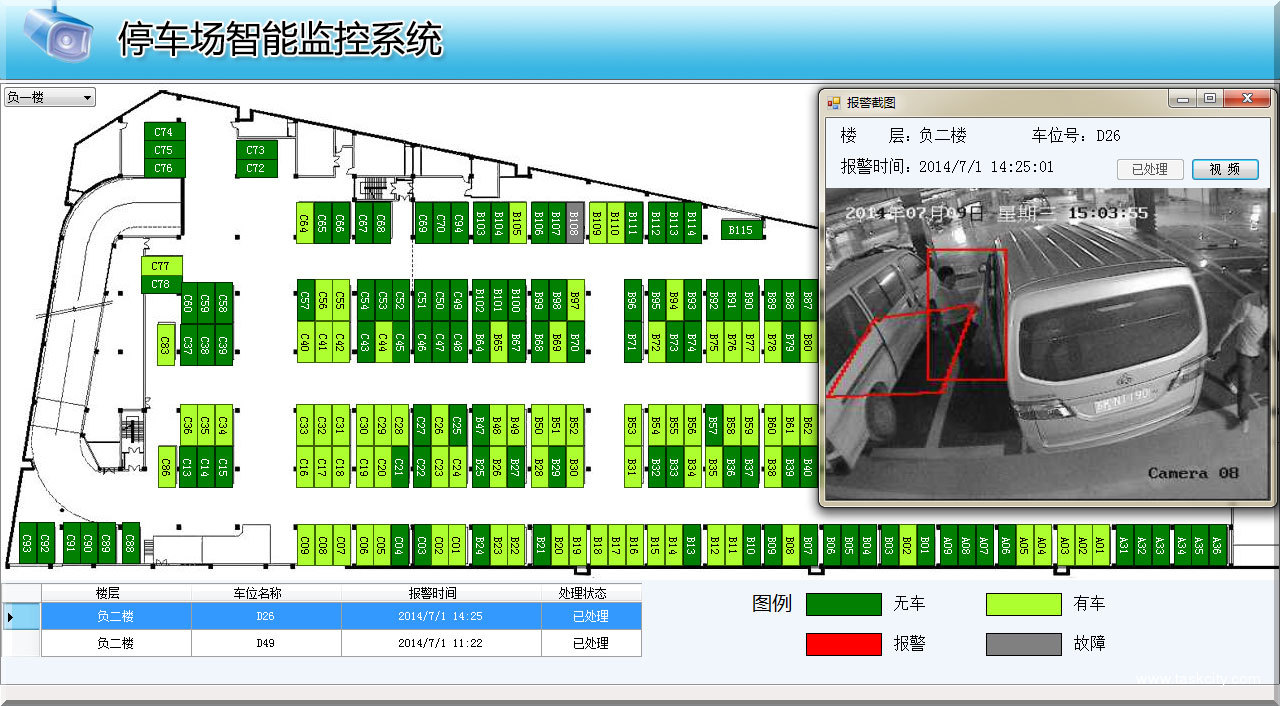The height and width of the screenshot is (706, 1280).
Task: Click the 已处理 button in alarm dialog
Action: coord(1149,170)
